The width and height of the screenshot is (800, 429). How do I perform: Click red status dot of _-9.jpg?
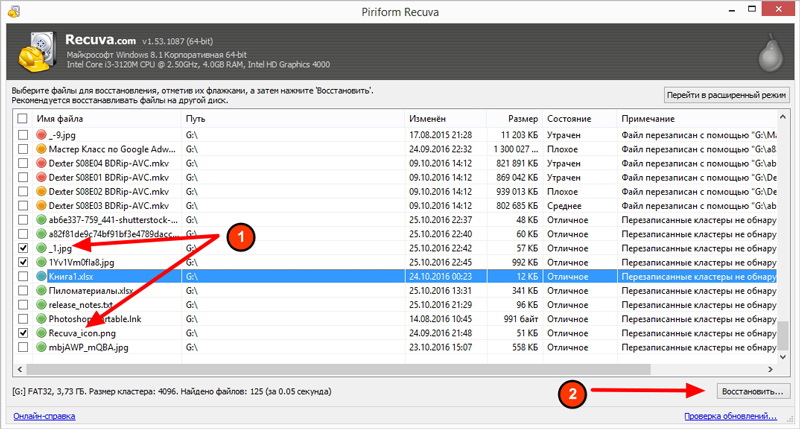(x=41, y=135)
